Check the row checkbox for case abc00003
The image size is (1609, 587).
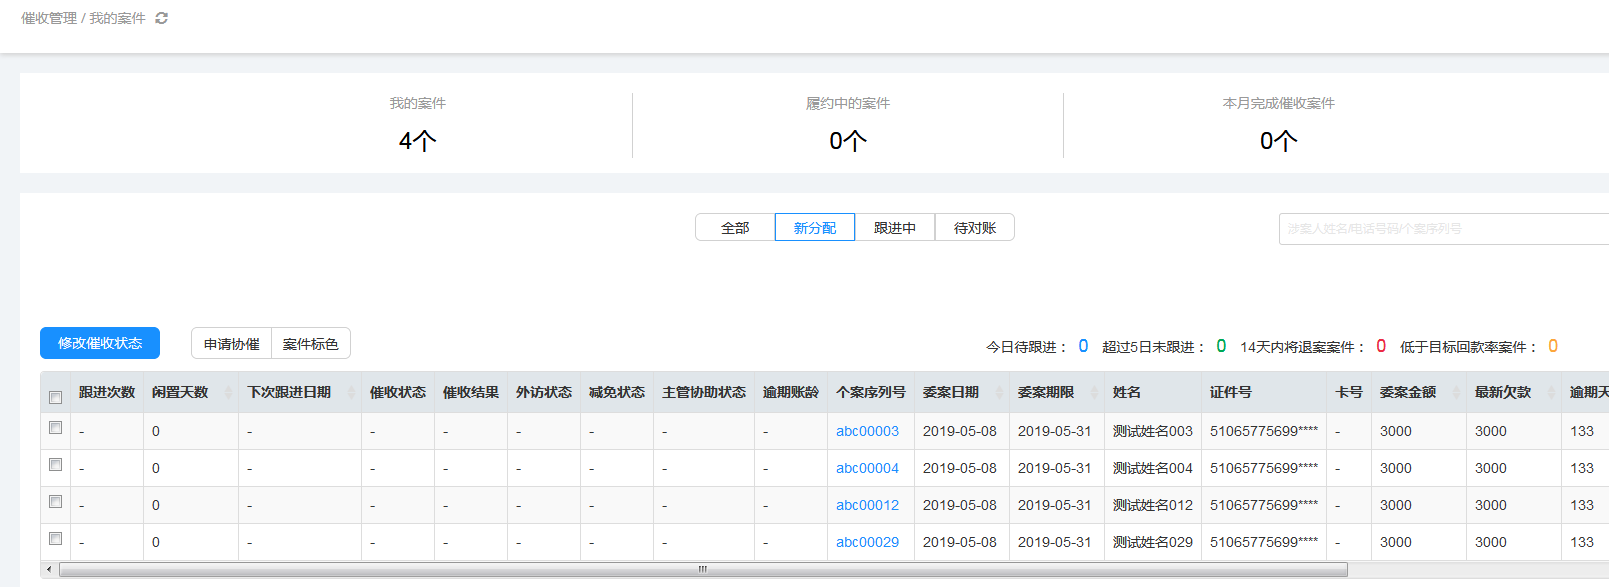pos(56,428)
